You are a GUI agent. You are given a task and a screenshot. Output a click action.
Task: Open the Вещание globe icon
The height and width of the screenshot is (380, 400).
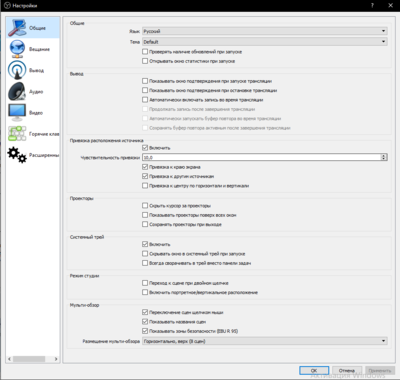(17, 49)
